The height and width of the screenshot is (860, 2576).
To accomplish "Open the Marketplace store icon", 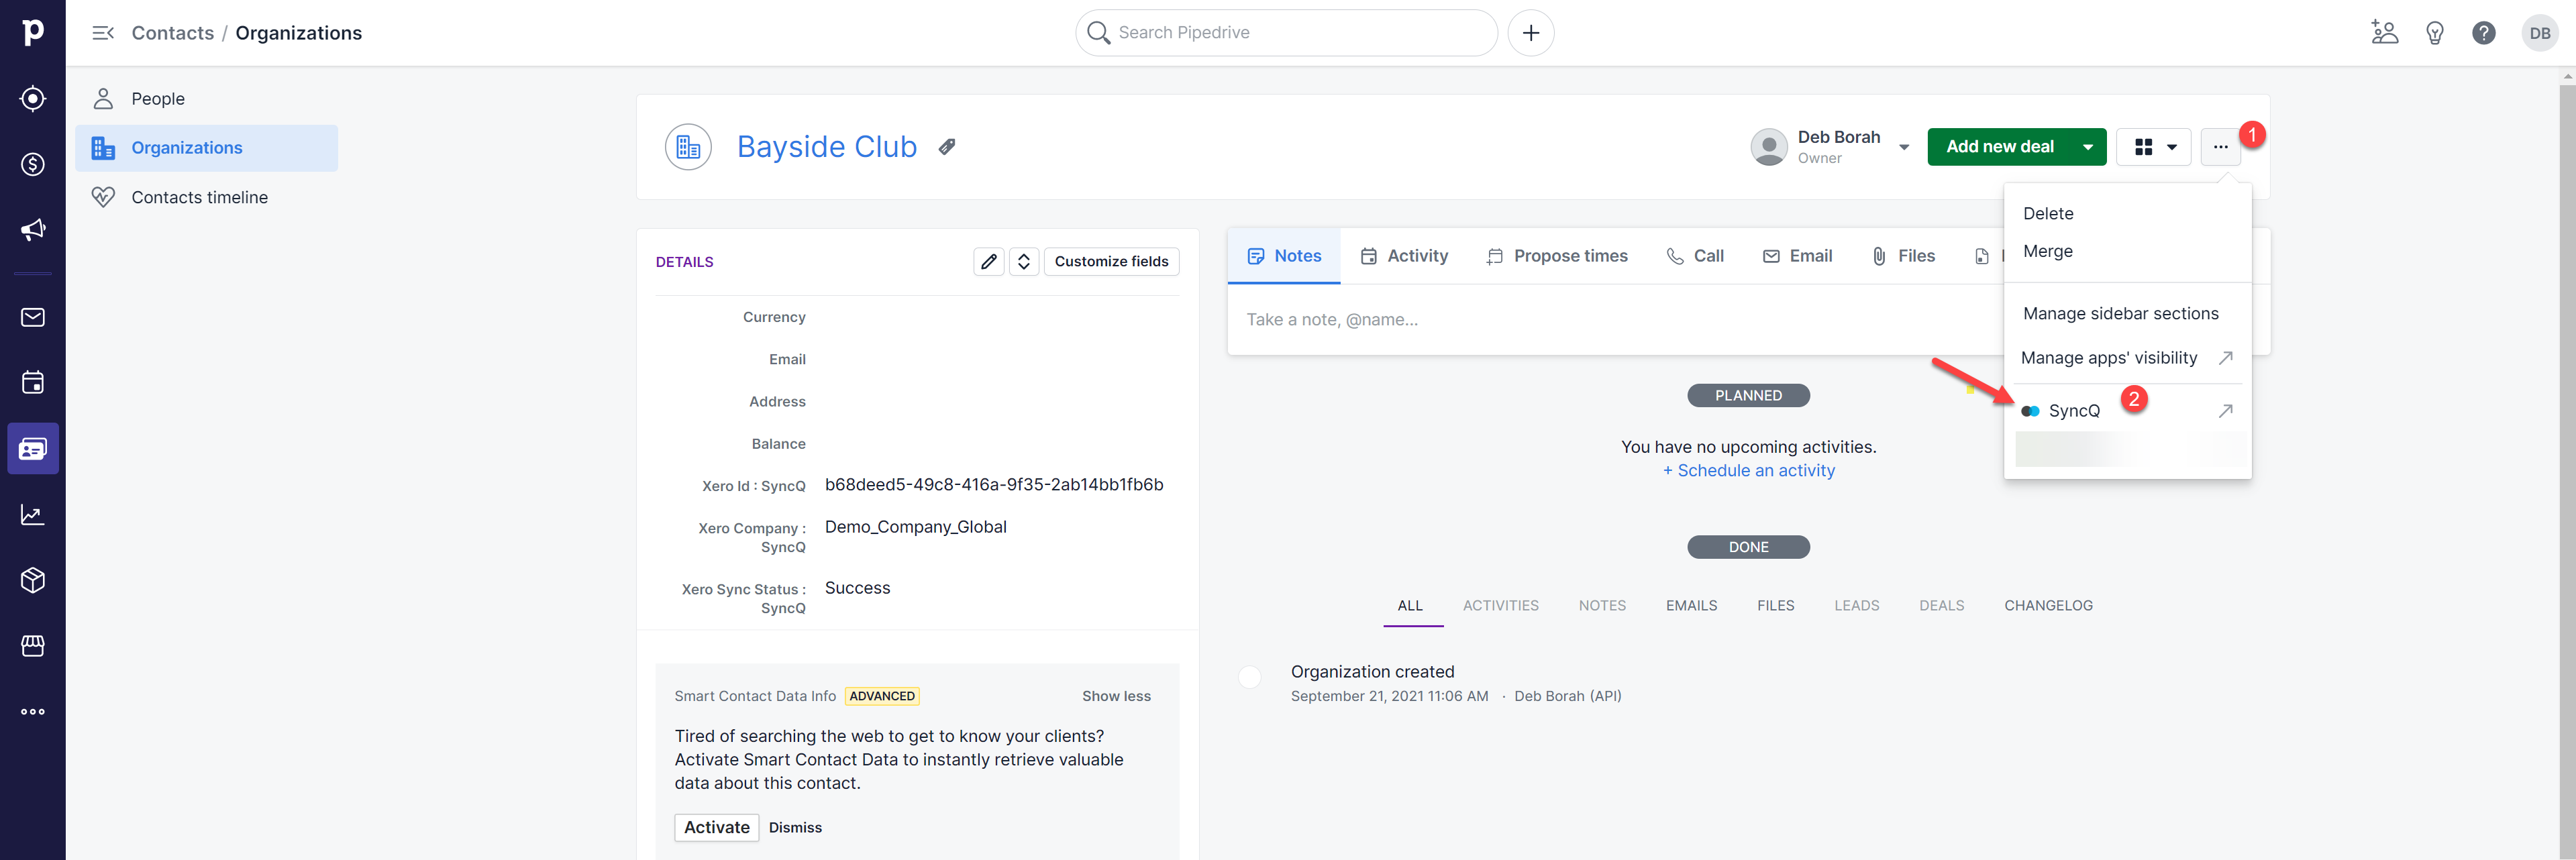I will [x=33, y=646].
